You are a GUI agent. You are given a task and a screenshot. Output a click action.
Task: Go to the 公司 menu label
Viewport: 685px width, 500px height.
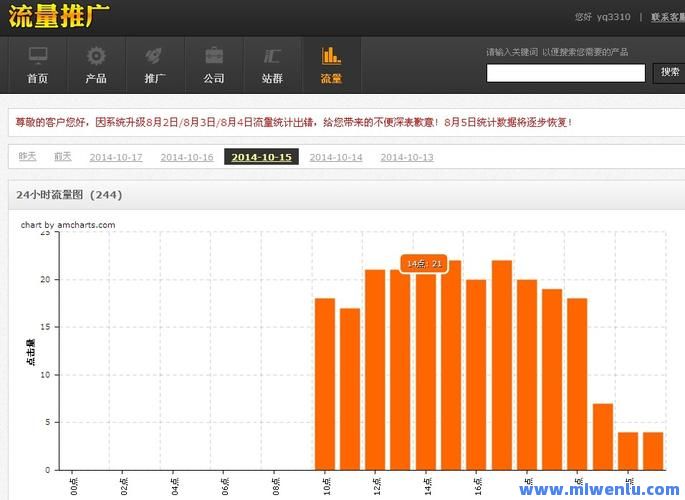click(x=214, y=79)
